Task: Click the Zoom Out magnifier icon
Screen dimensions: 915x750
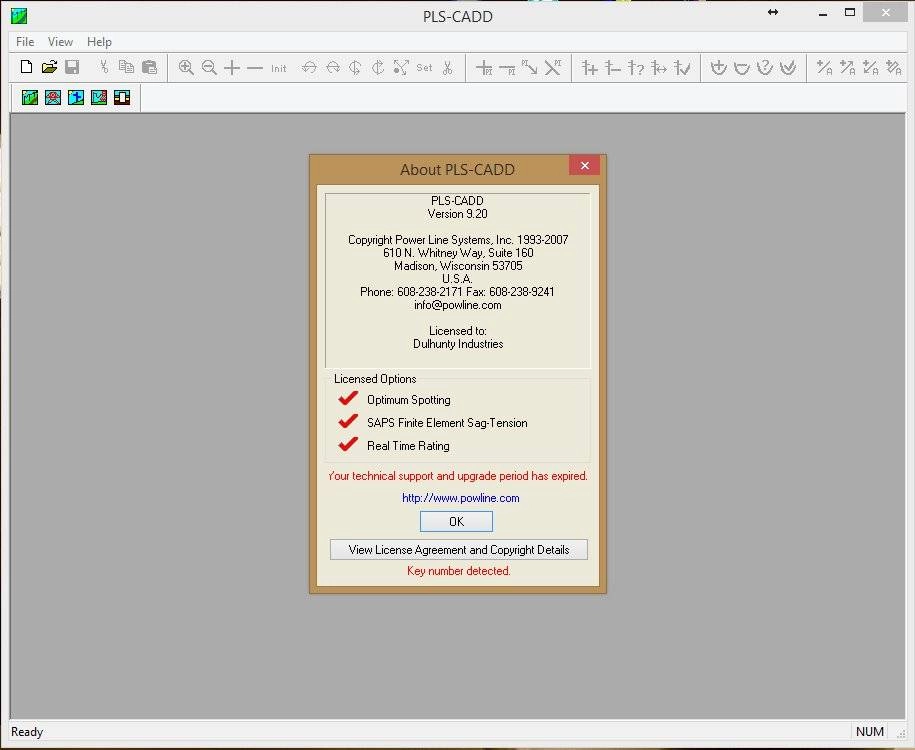Action: (209, 68)
